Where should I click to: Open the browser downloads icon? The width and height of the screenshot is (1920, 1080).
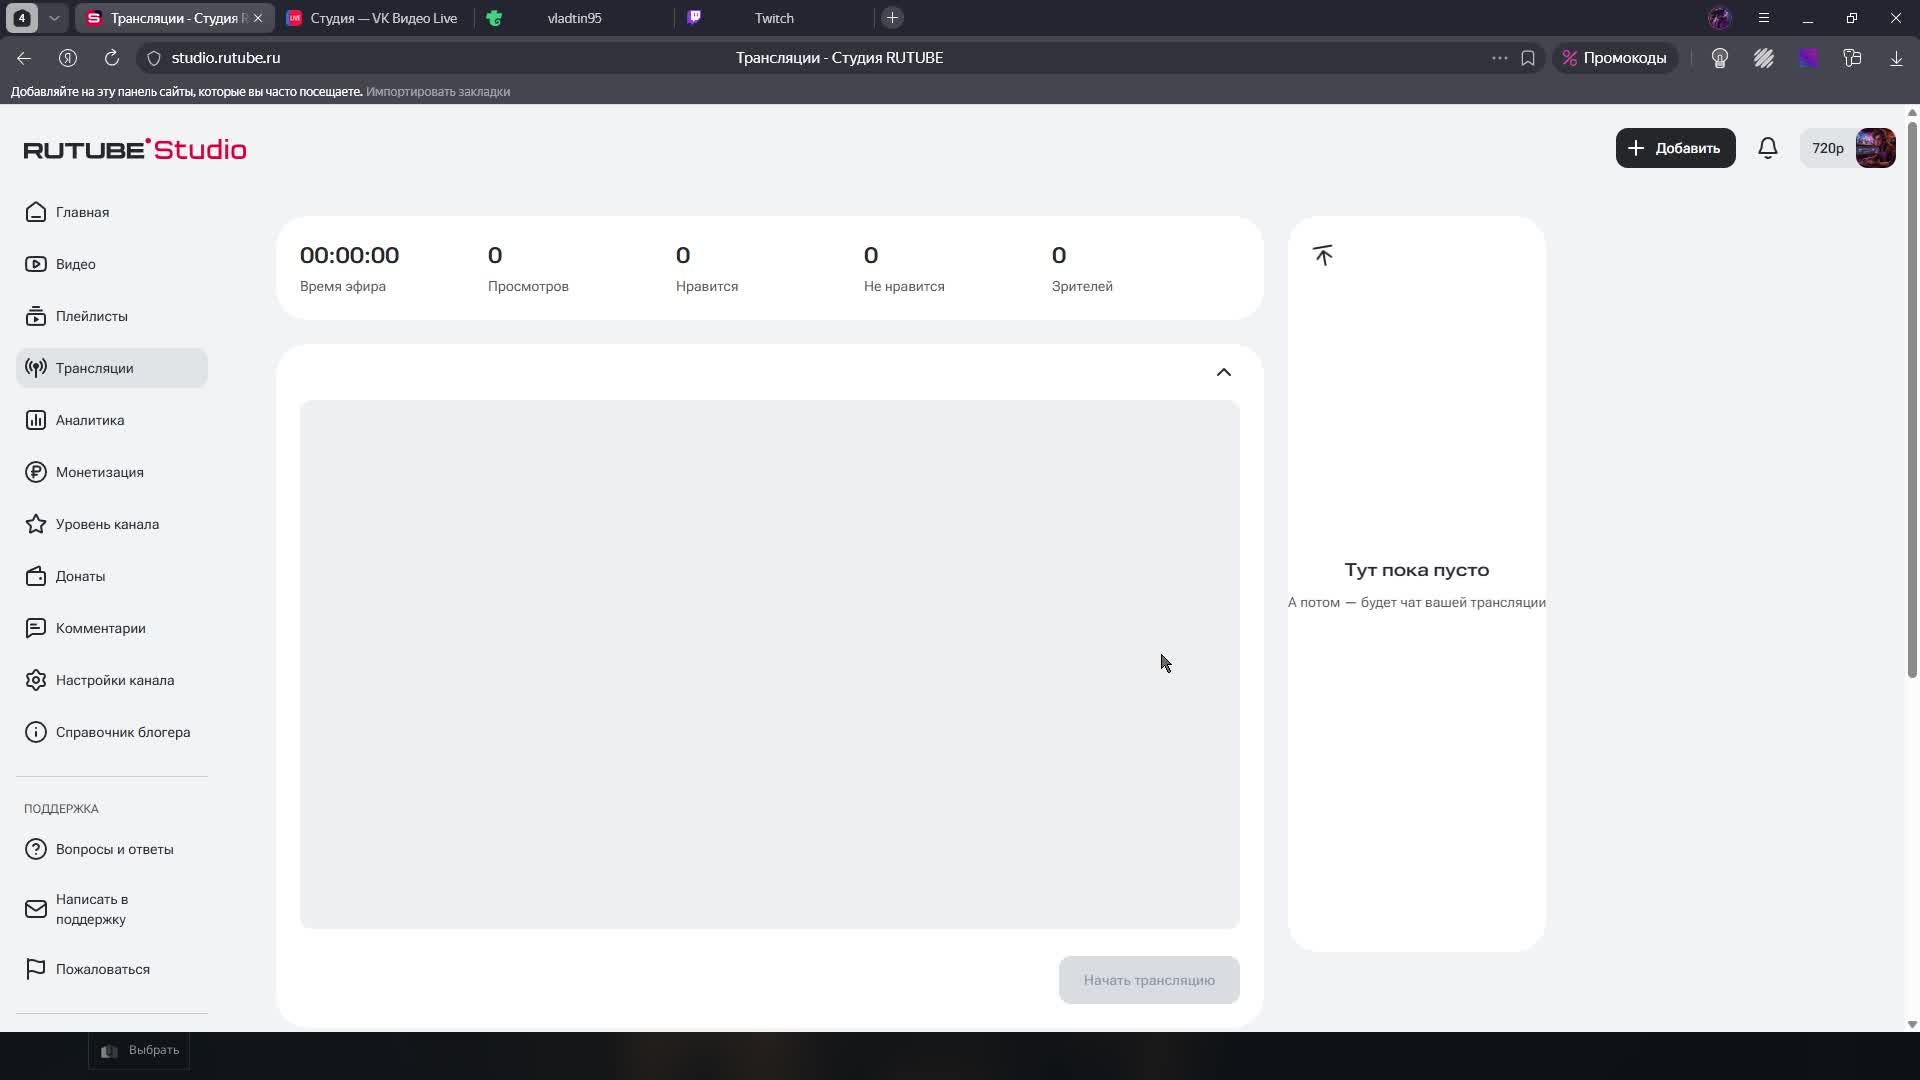click(x=1896, y=58)
